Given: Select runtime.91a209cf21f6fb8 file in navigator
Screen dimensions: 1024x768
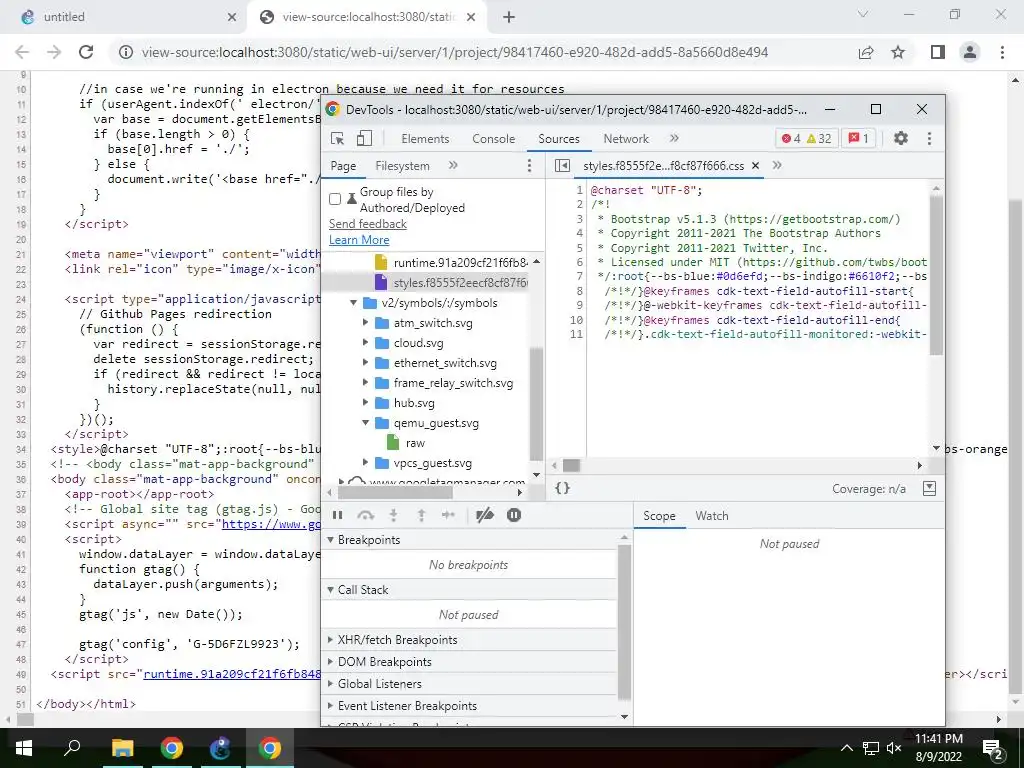Looking at the screenshot, I should 460,263.
